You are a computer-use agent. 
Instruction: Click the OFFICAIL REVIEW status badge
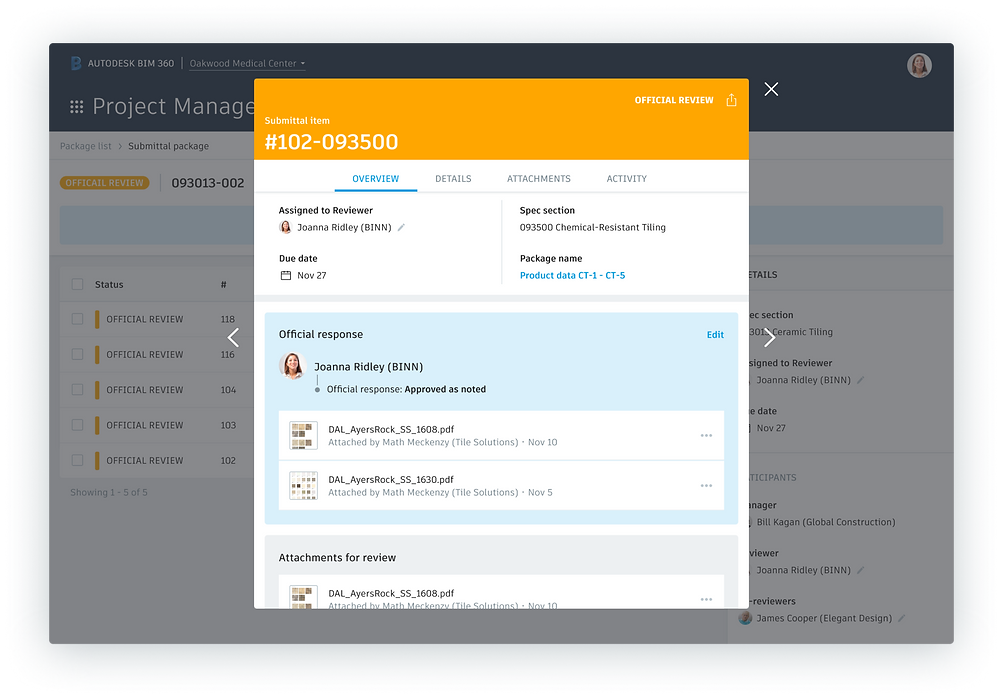coord(104,183)
